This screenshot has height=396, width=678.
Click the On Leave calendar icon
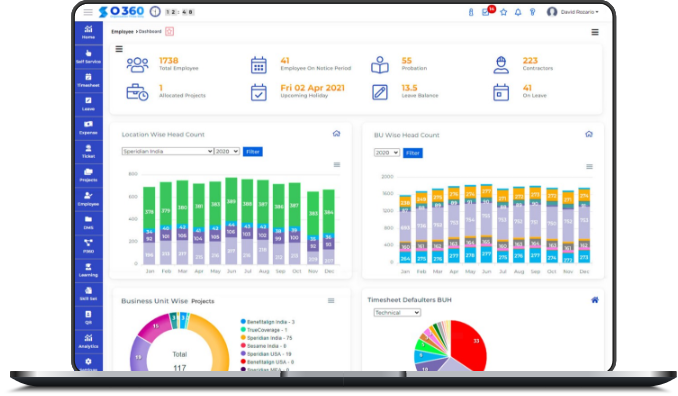click(501, 93)
